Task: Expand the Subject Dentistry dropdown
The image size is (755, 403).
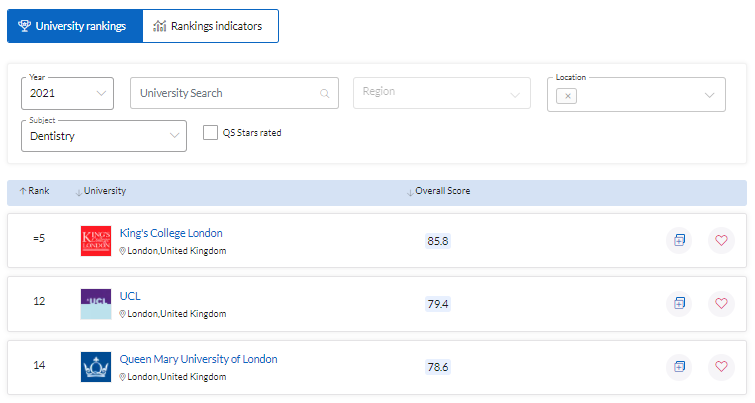Action: tap(103, 136)
